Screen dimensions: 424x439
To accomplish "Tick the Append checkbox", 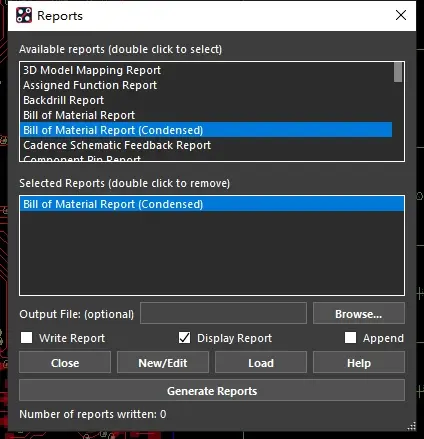I will coord(350,337).
